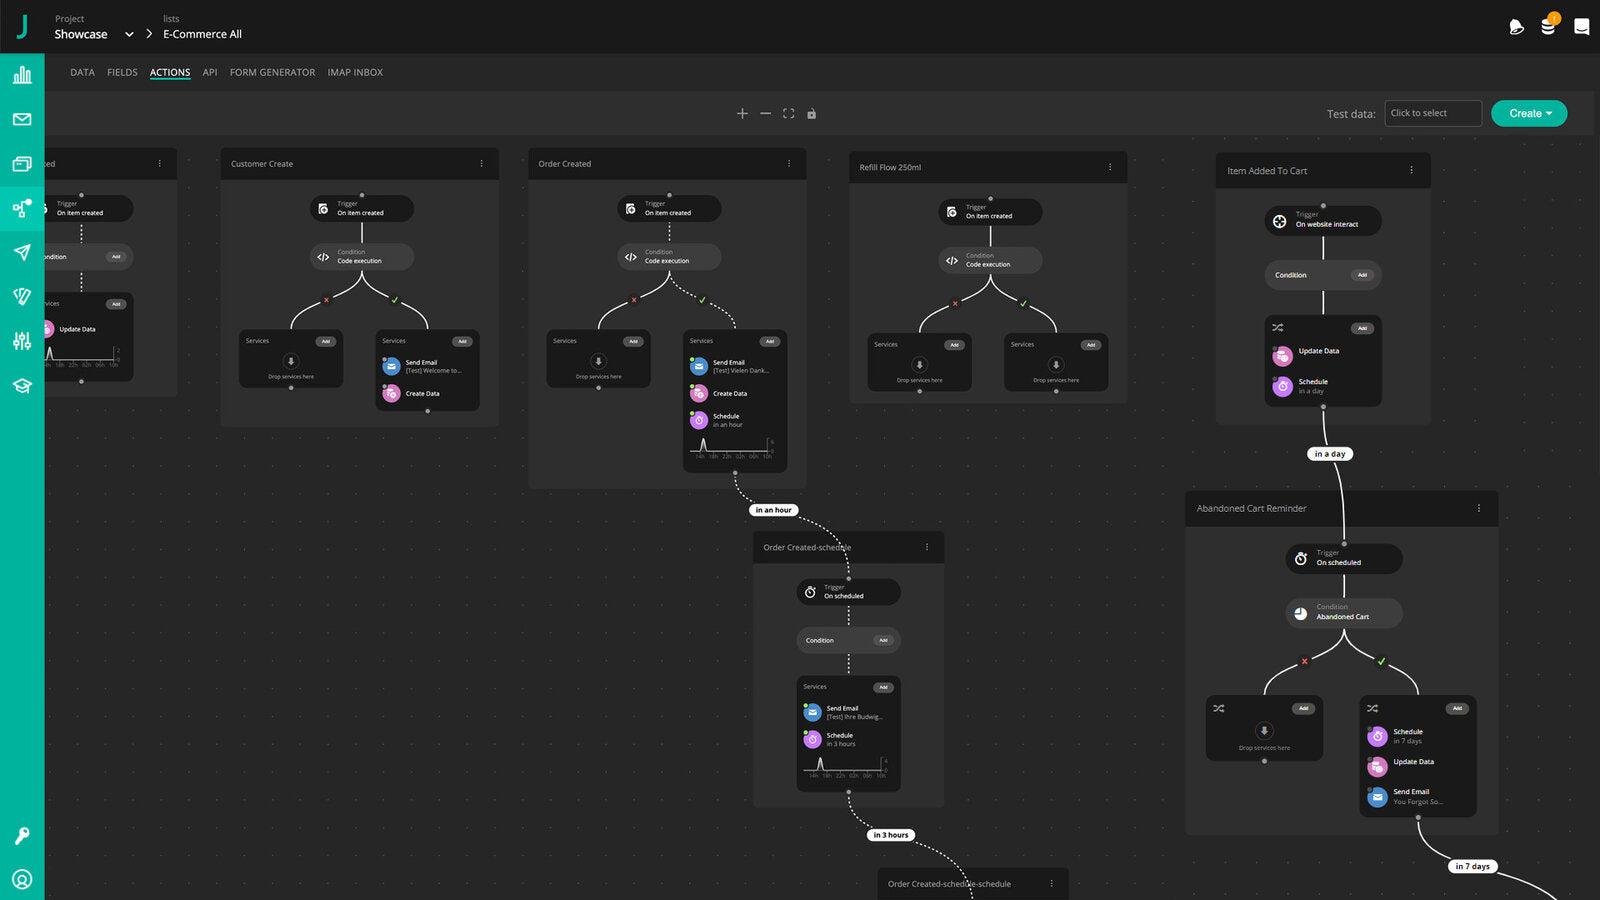Open the analytics bar chart panel in sidebar
The image size is (1600, 900).
(x=22, y=75)
